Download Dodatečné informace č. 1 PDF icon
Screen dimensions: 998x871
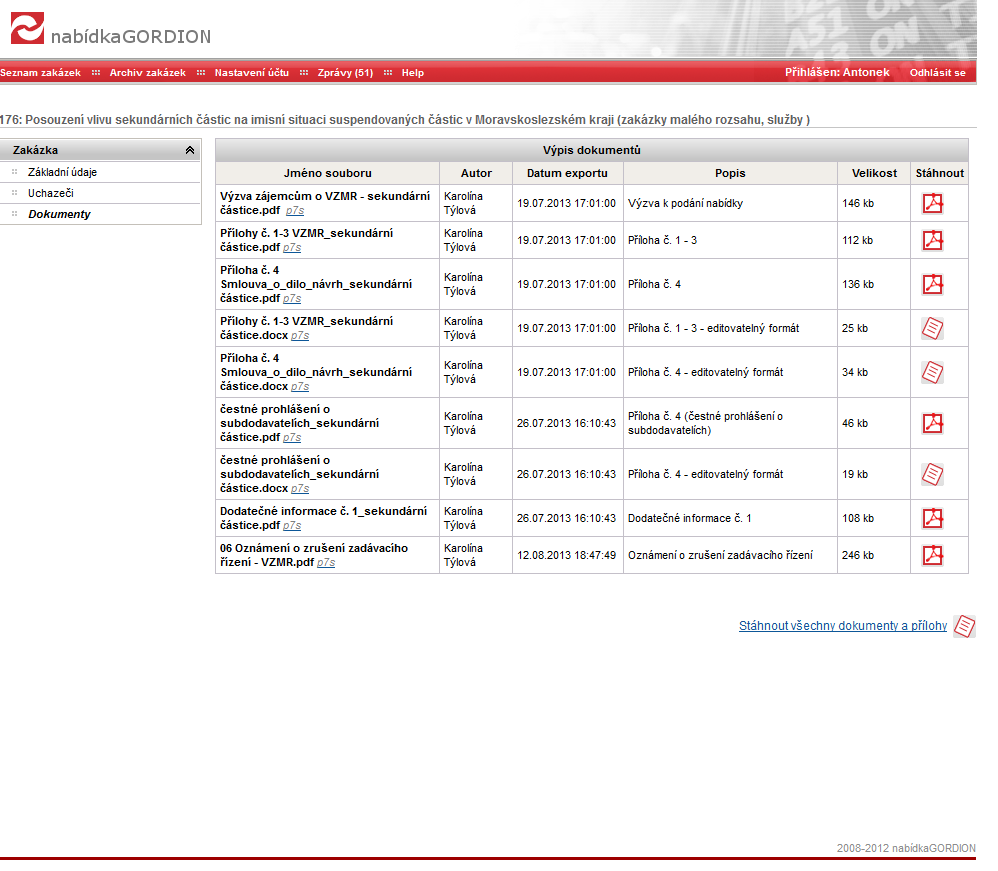pos(932,518)
